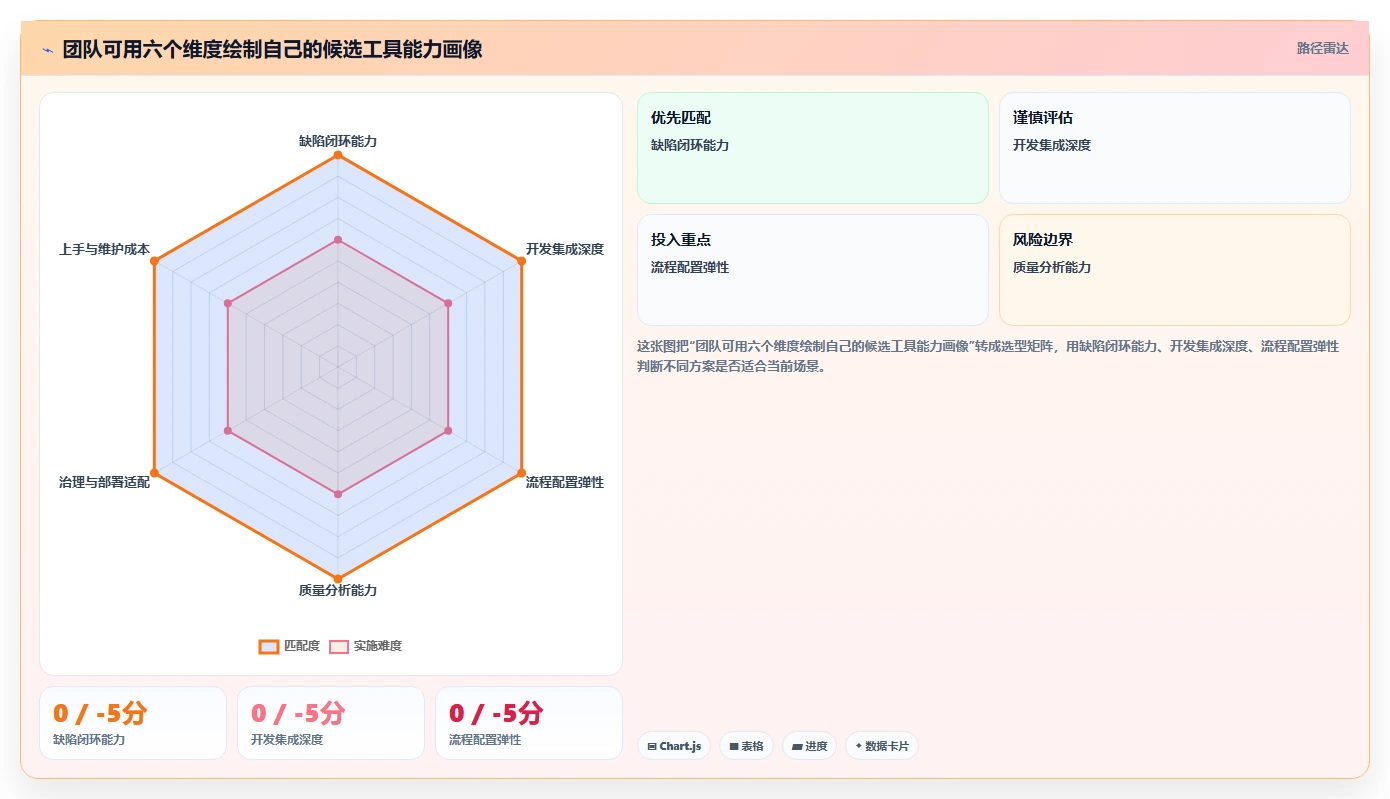Click the pink 0 / -5分 score value
This screenshot has height=799, width=1390.
point(298,713)
